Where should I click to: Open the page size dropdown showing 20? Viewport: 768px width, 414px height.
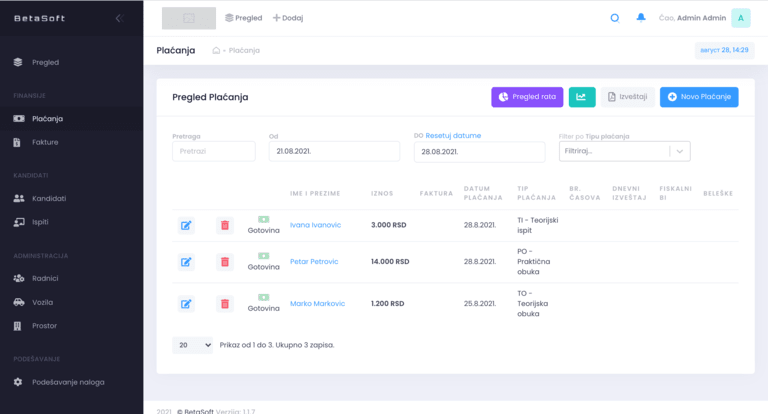[x=192, y=345]
